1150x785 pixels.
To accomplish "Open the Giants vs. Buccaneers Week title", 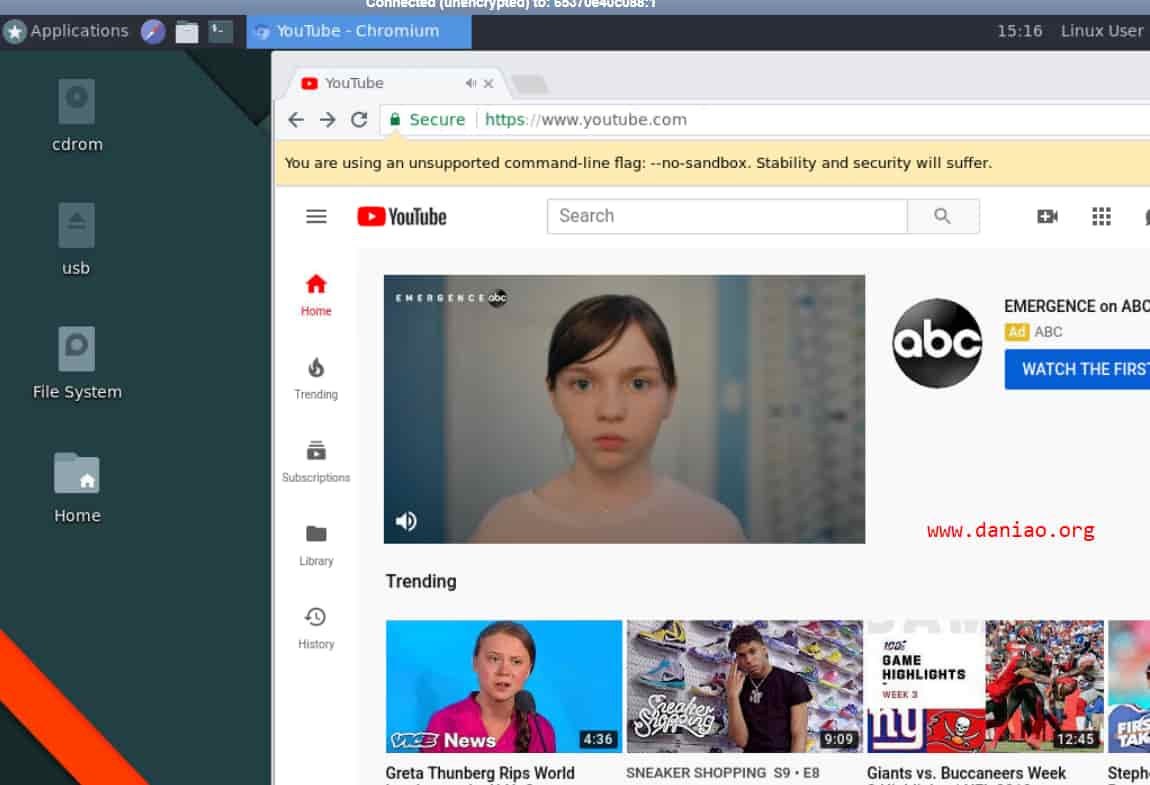I will point(966,773).
